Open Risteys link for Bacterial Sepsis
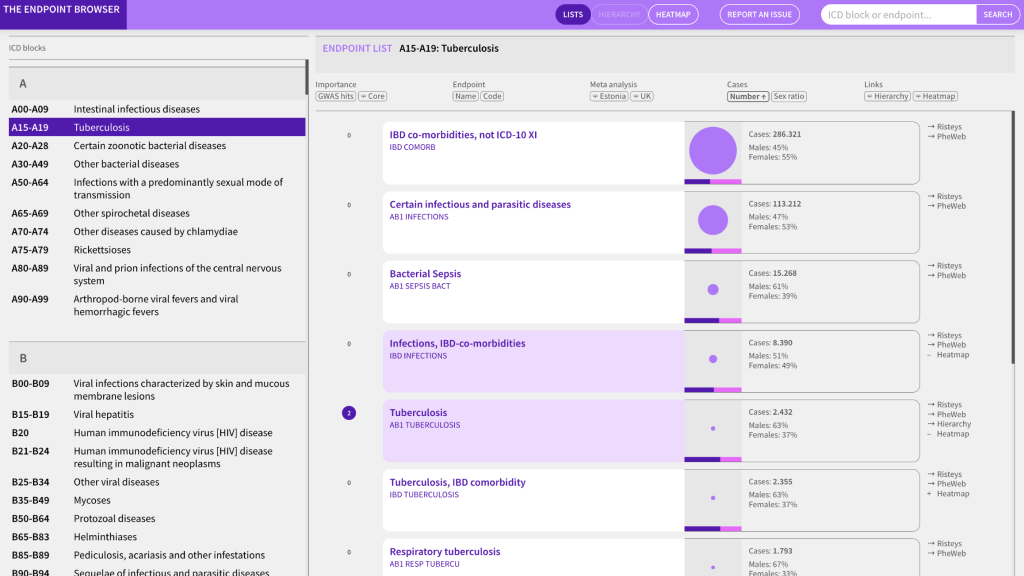Viewport: 1024px width, 576px height. (x=948, y=266)
